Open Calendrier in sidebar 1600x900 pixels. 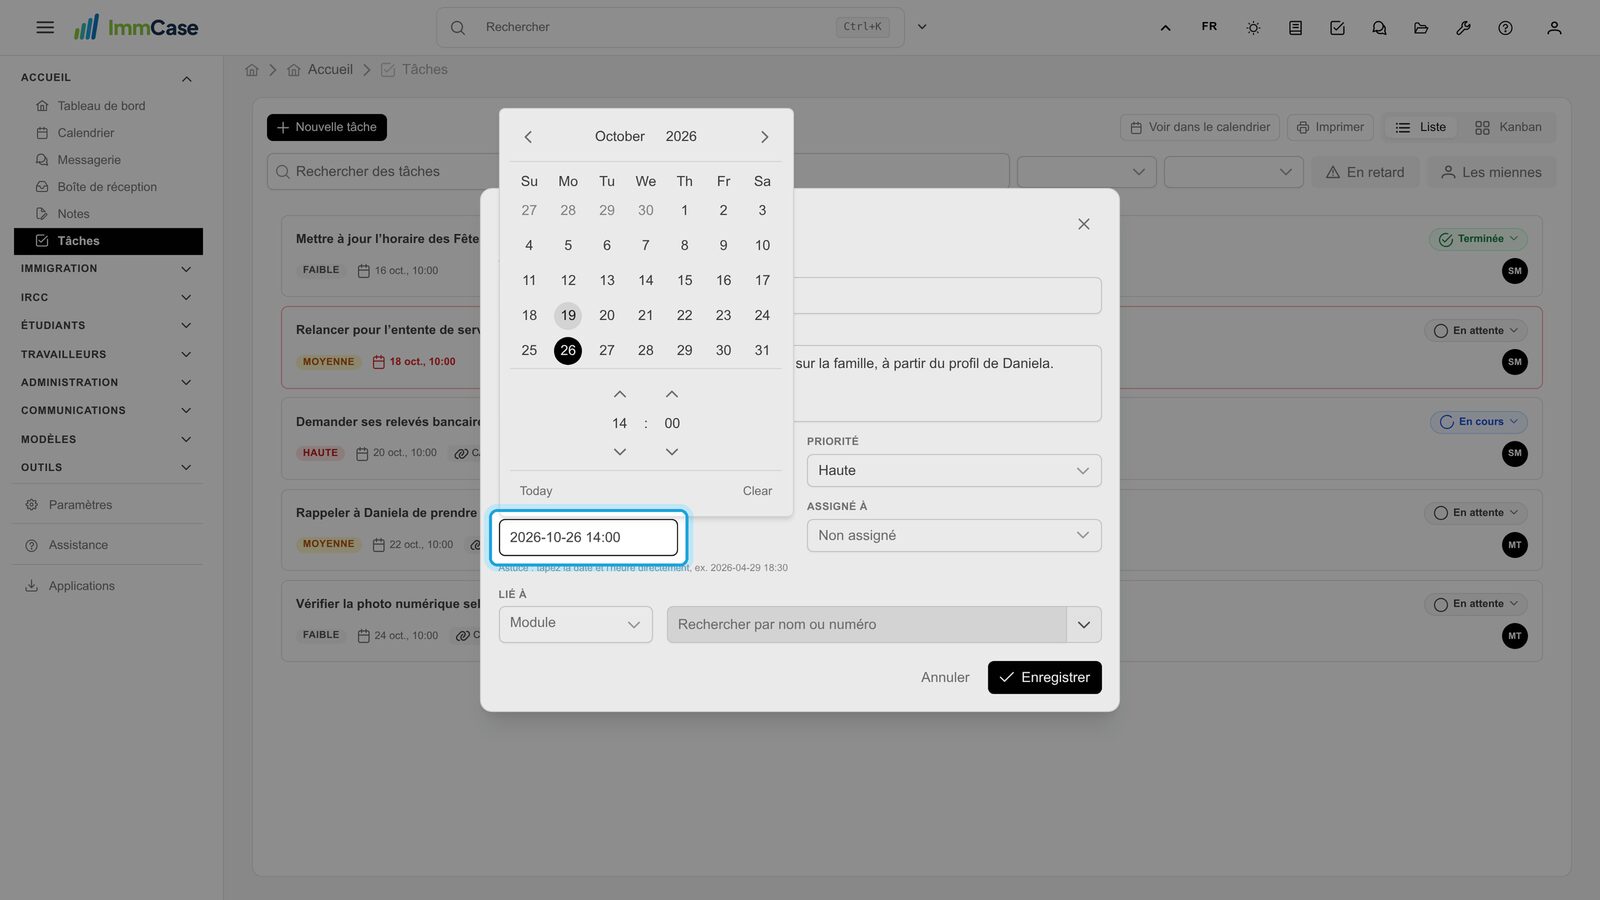coord(86,133)
